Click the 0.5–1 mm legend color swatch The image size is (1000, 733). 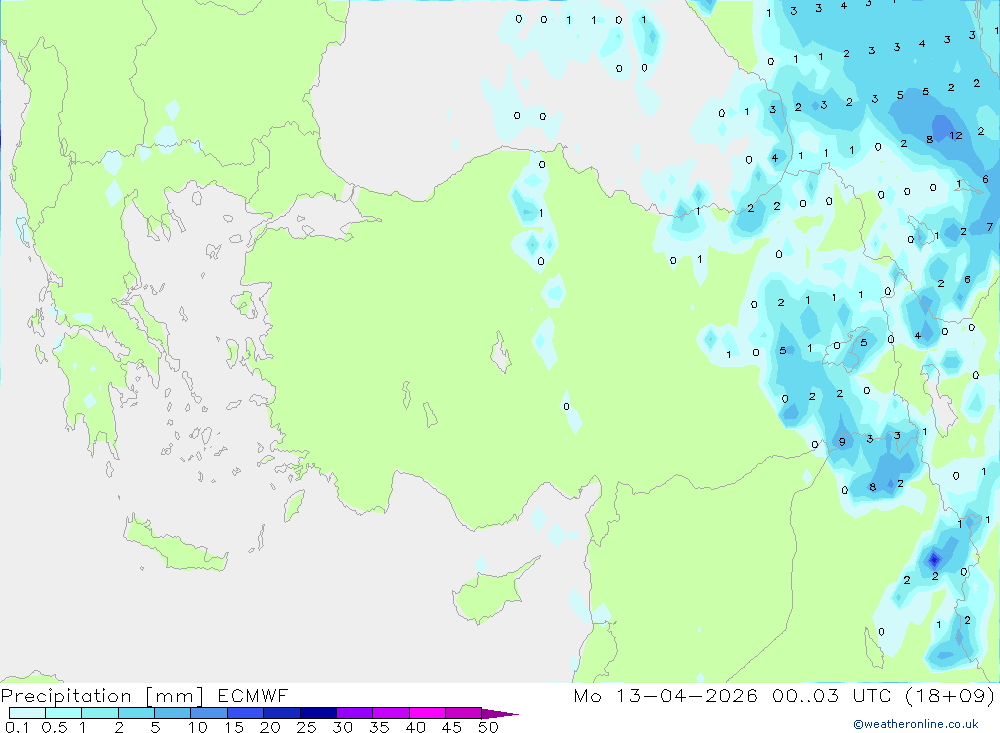coord(63,713)
